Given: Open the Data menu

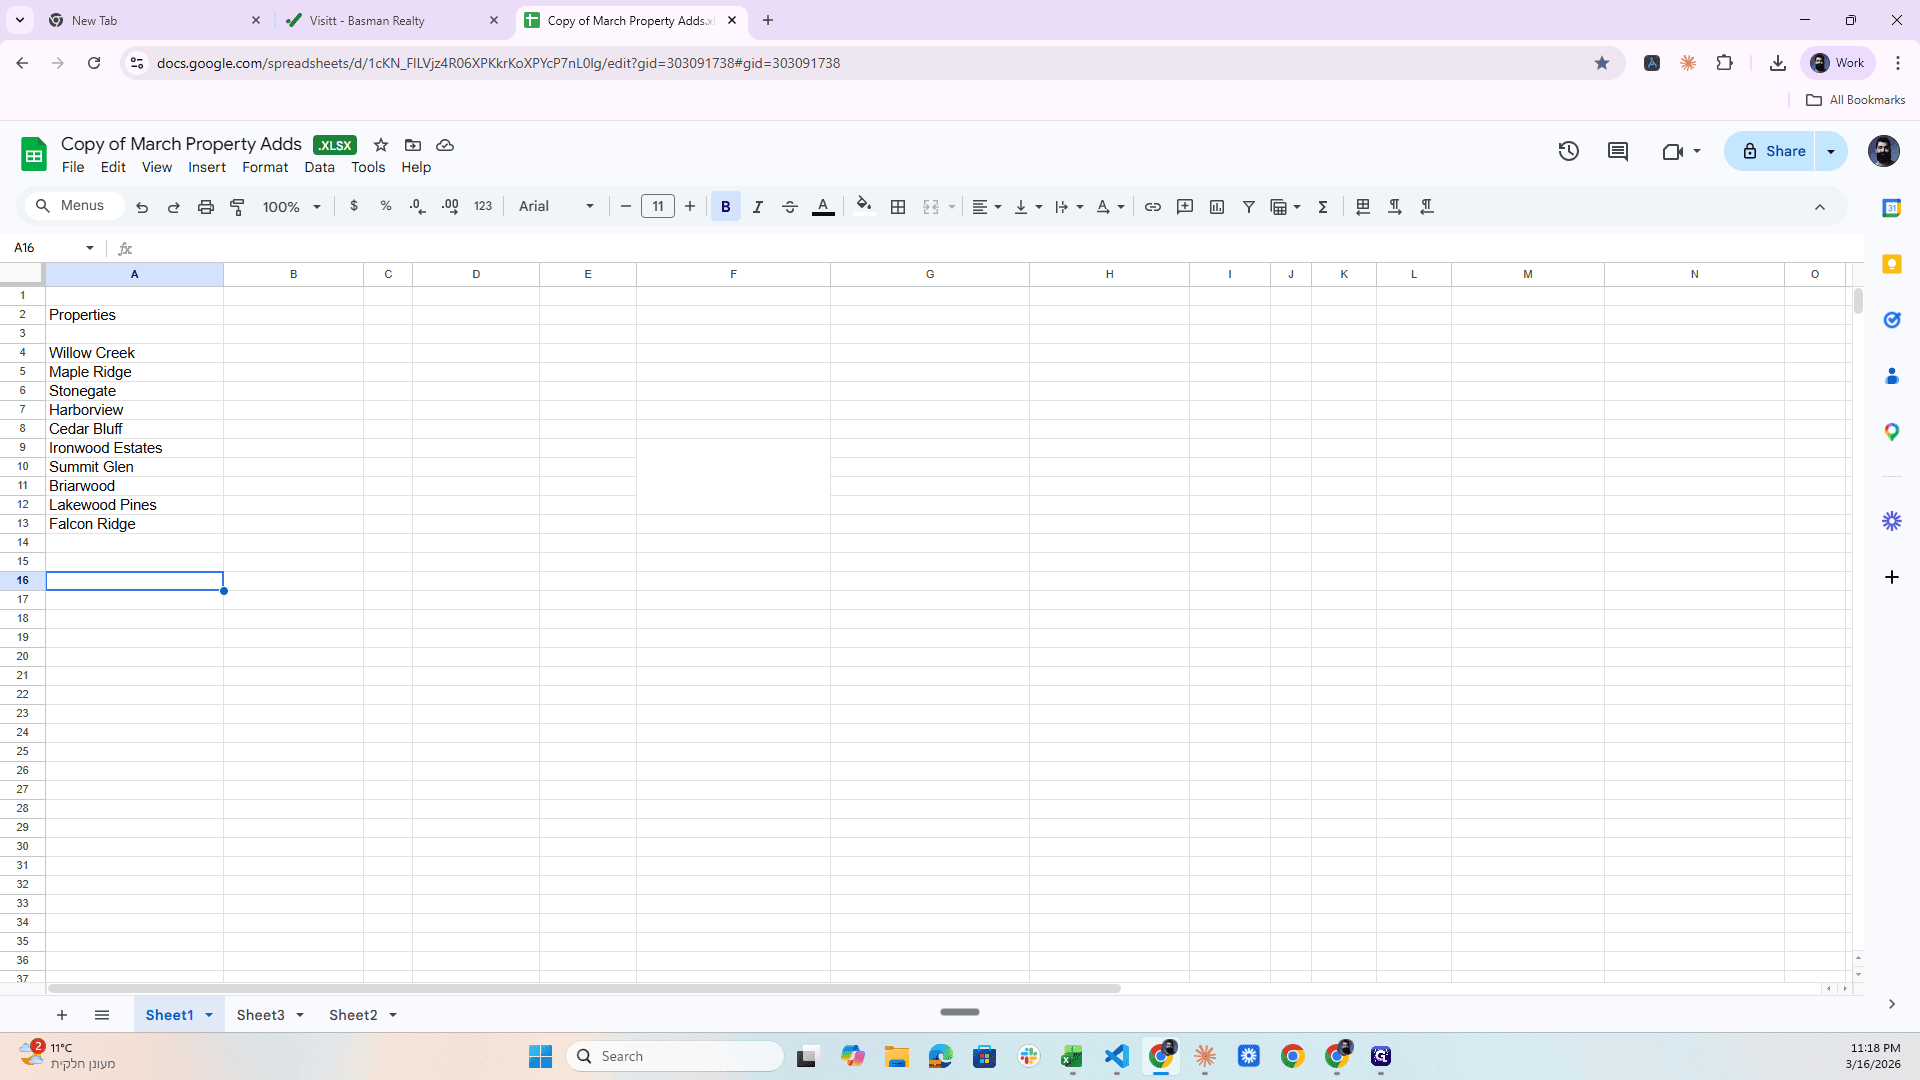Looking at the screenshot, I should point(320,167).
